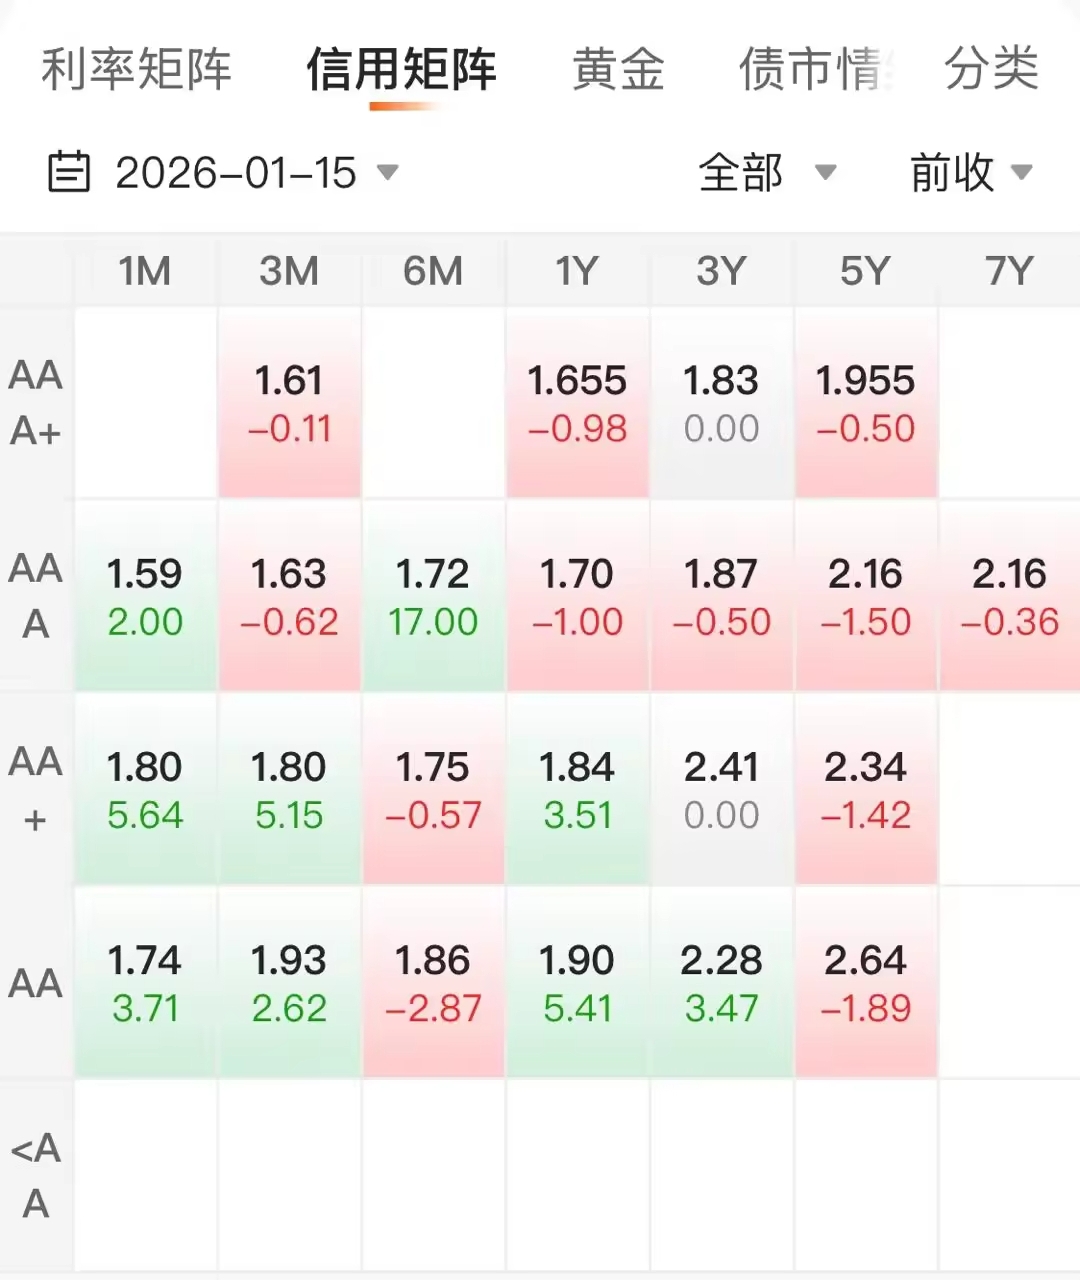Open the 前收 comparison dropdown

(970, 172)
